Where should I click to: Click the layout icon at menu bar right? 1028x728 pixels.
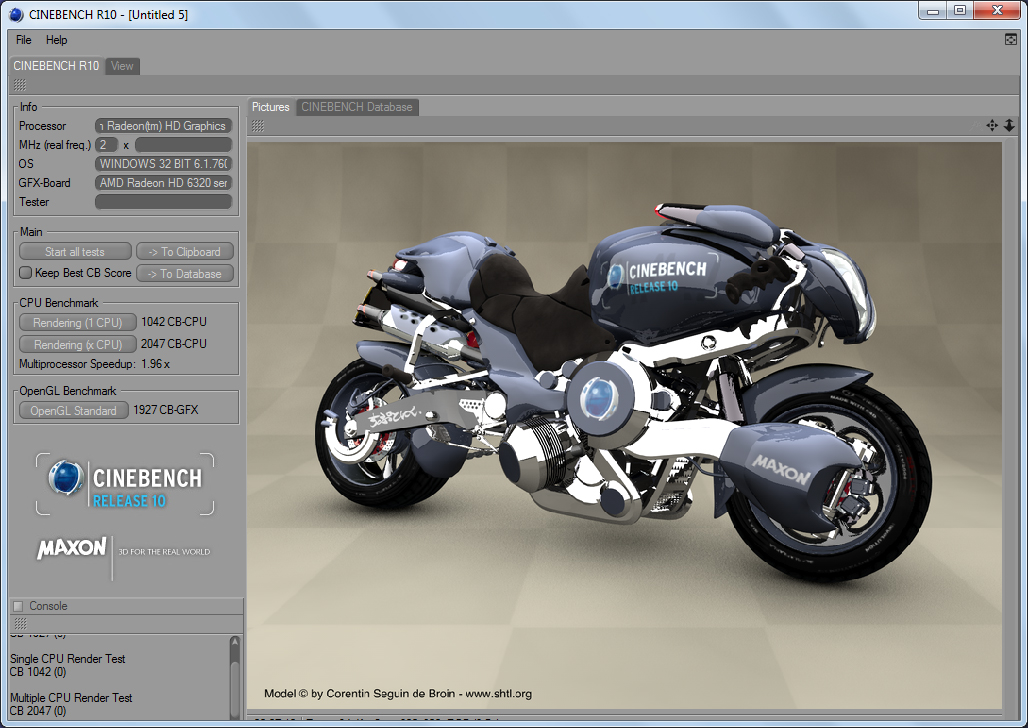pyautogui.click(x=1010, y=39)
